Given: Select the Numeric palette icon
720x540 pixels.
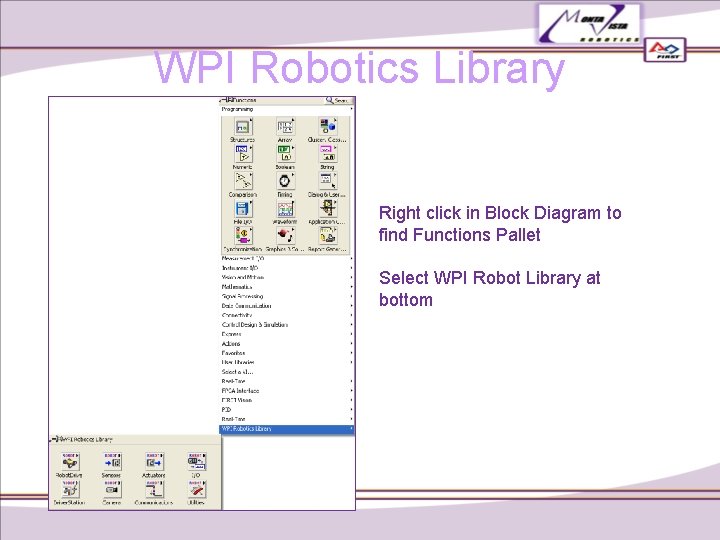Looking at the screenshot, I should pos(243,154).
